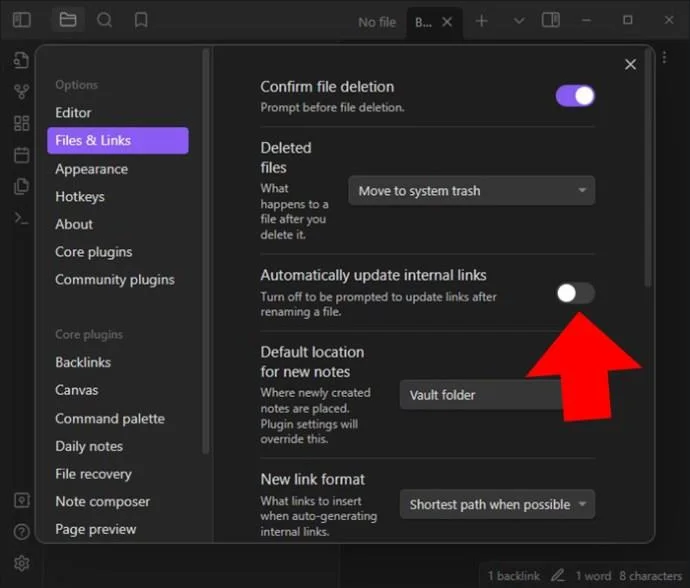Toggle the right sidebar icon
The image size is (690, 588).
pos(551,20)
